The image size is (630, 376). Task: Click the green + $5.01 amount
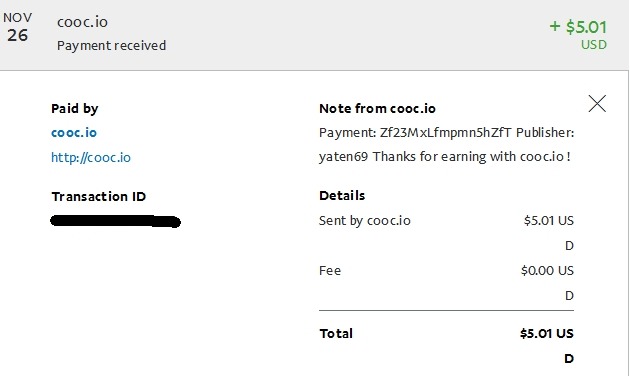[x=578, y=27]
